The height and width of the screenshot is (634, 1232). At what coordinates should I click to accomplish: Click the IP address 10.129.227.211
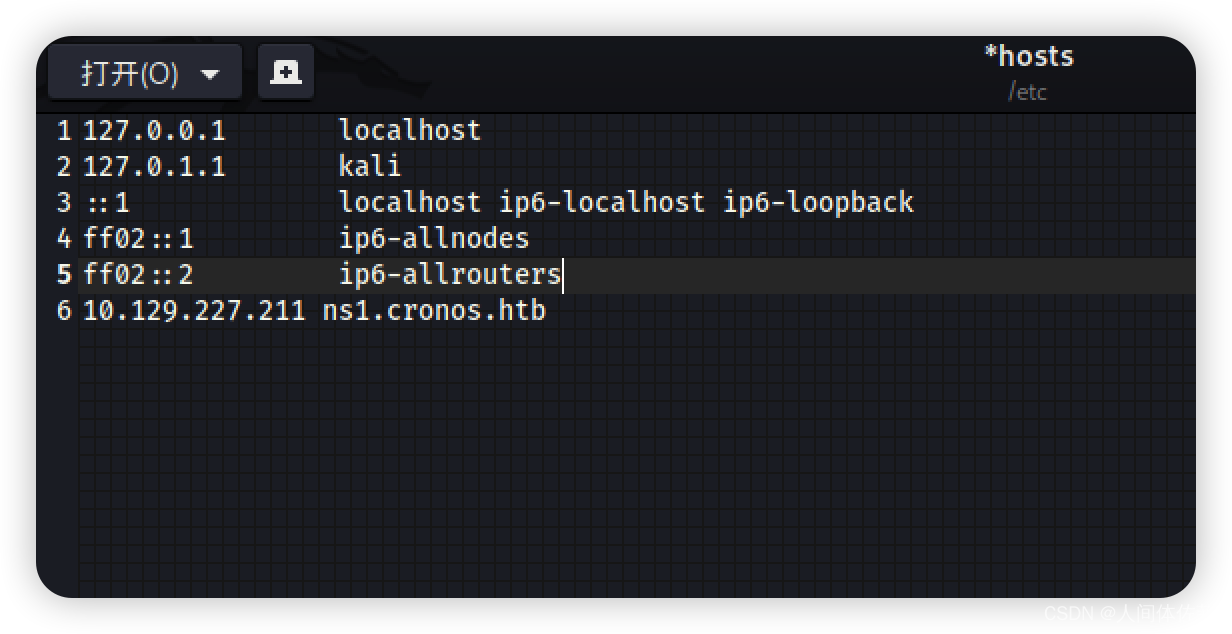(194, 311)
